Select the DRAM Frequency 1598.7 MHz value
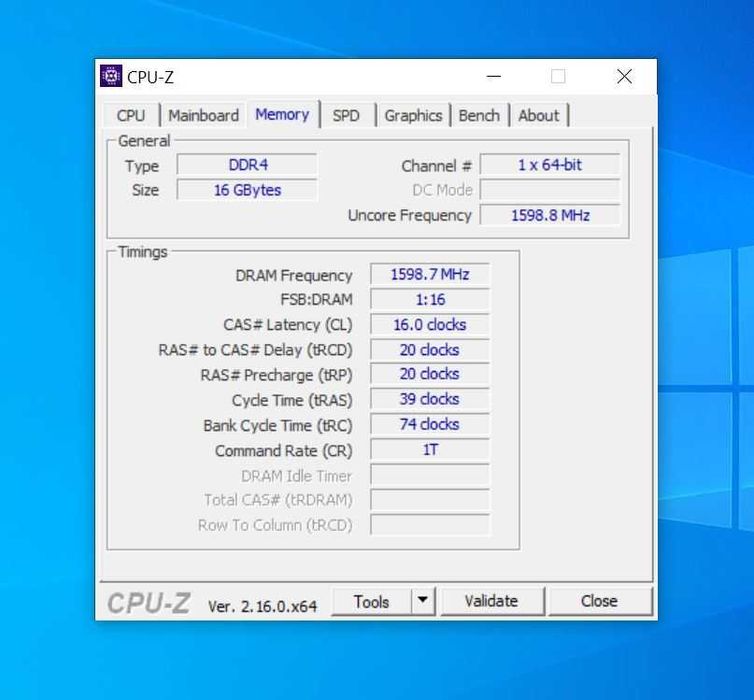Viewport: 754px width, 700px height. (x=430, y=274)
